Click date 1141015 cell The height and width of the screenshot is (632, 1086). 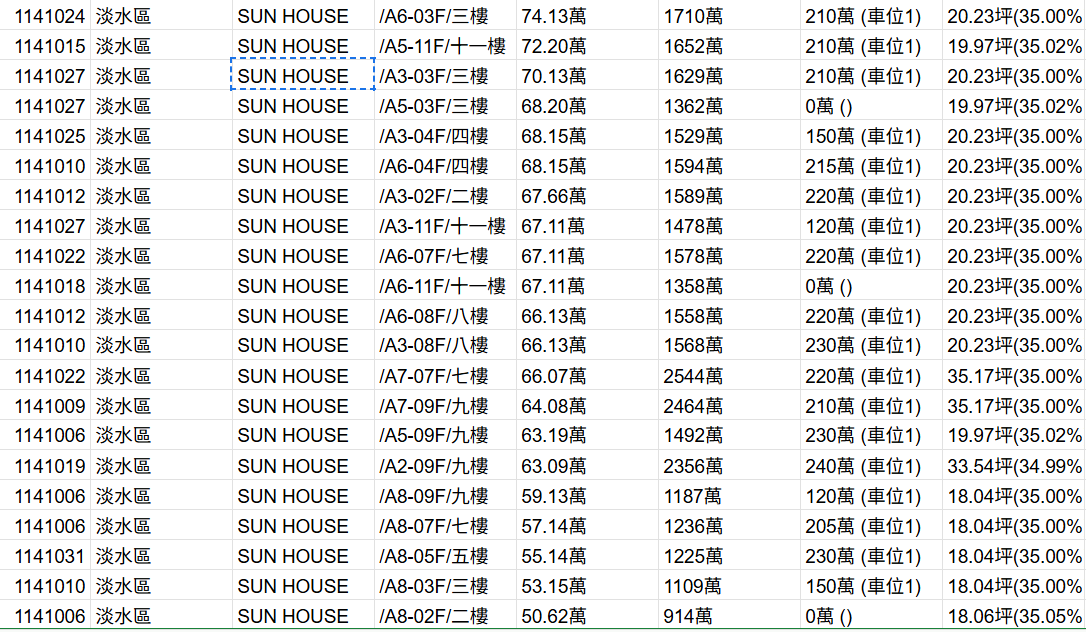[x=45, y=45]
